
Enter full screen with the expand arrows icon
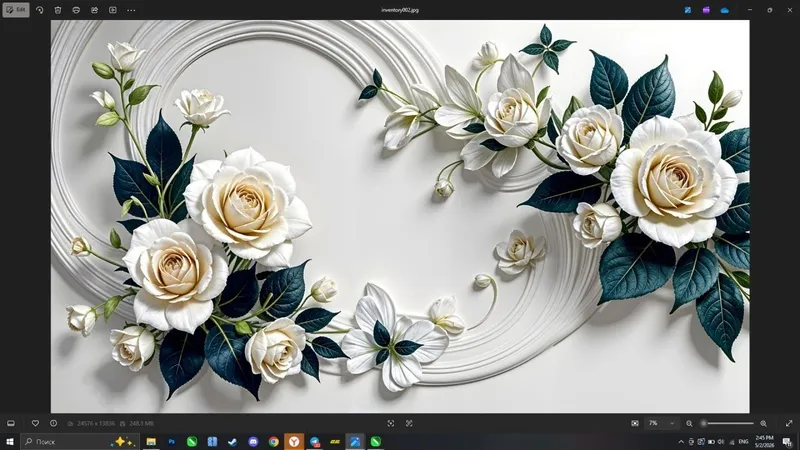point(789,423)
